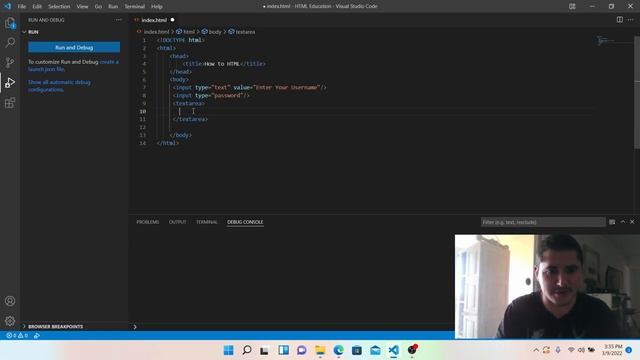Open the Source Control view

pyautogui.click(x=10, y=62)
